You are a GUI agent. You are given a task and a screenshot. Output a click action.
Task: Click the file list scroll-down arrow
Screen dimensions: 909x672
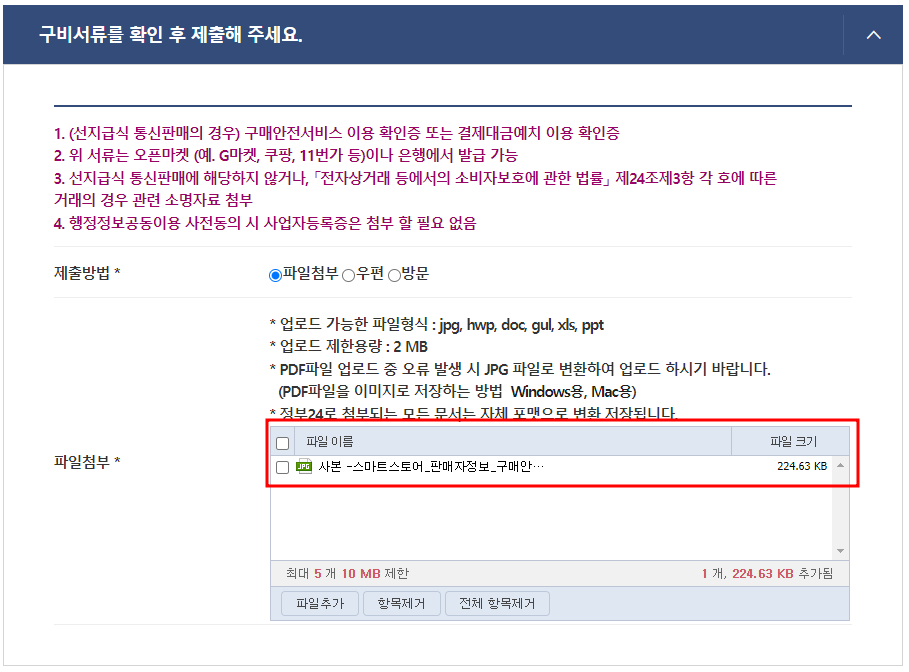[x=840, y=551]
